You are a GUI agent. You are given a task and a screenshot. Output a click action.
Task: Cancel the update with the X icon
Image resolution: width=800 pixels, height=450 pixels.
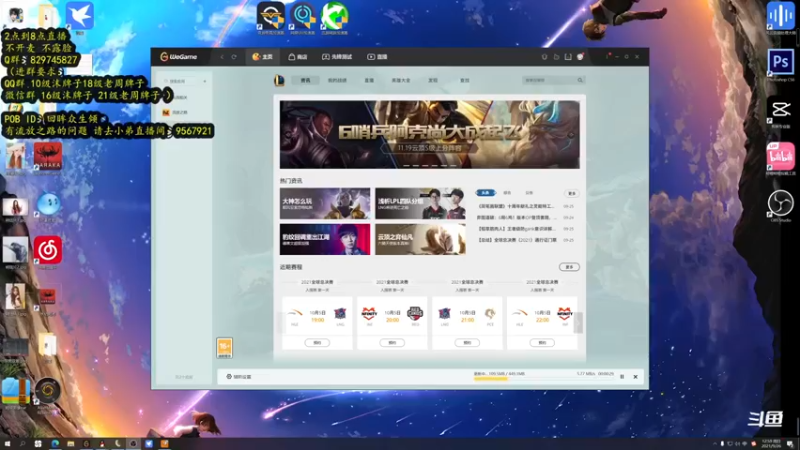(635, 377)
